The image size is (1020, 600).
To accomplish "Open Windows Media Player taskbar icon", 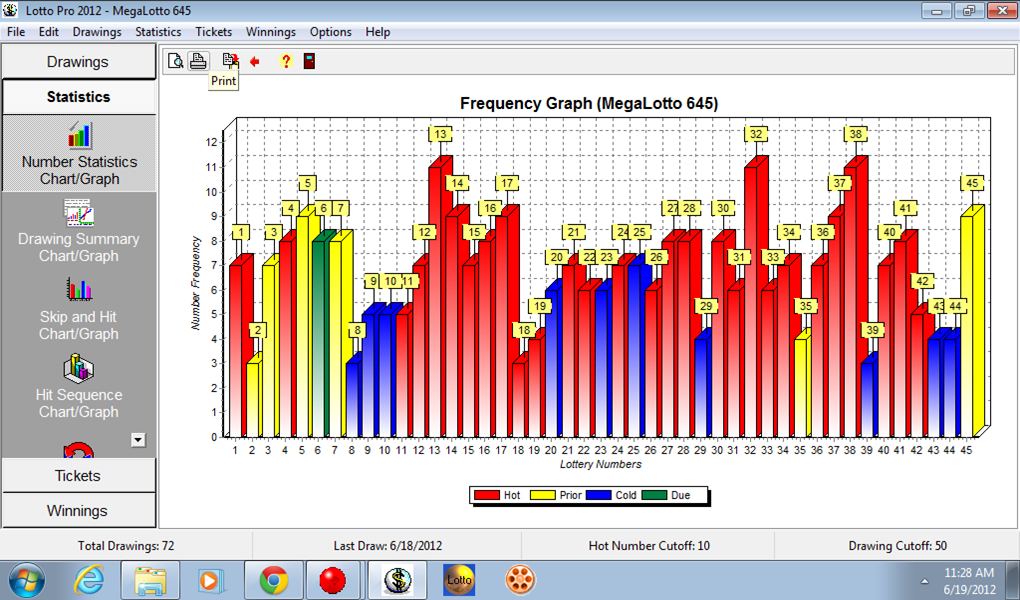I will click(211, 580).
